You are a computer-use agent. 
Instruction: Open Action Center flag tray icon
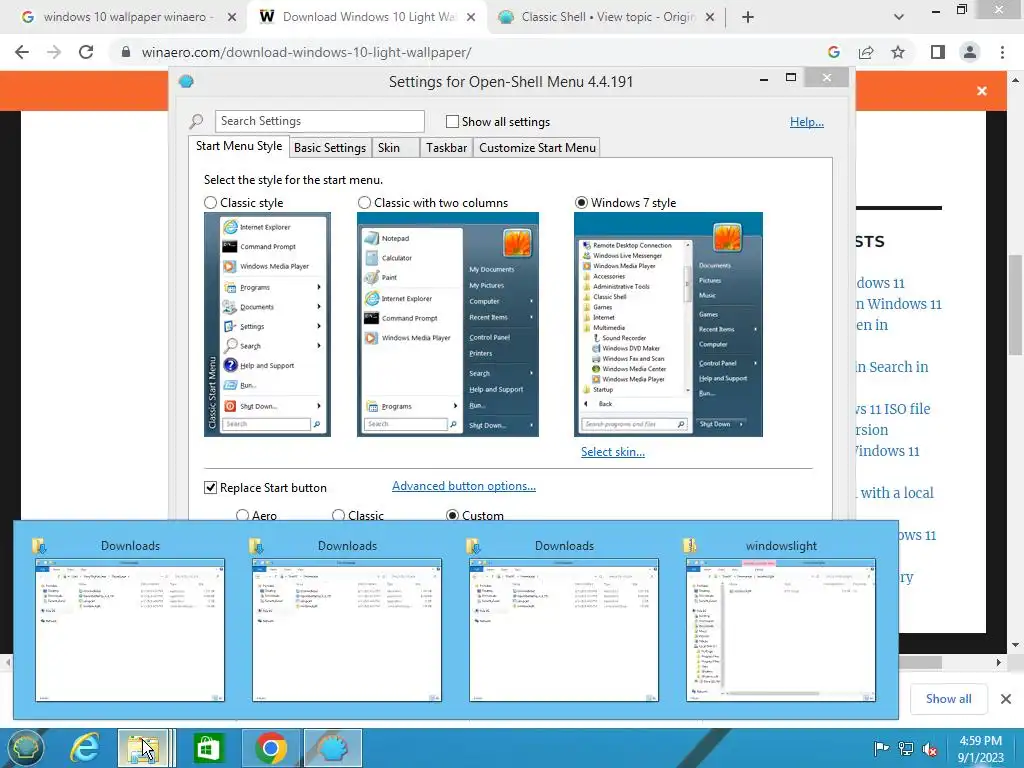point(881,749)
